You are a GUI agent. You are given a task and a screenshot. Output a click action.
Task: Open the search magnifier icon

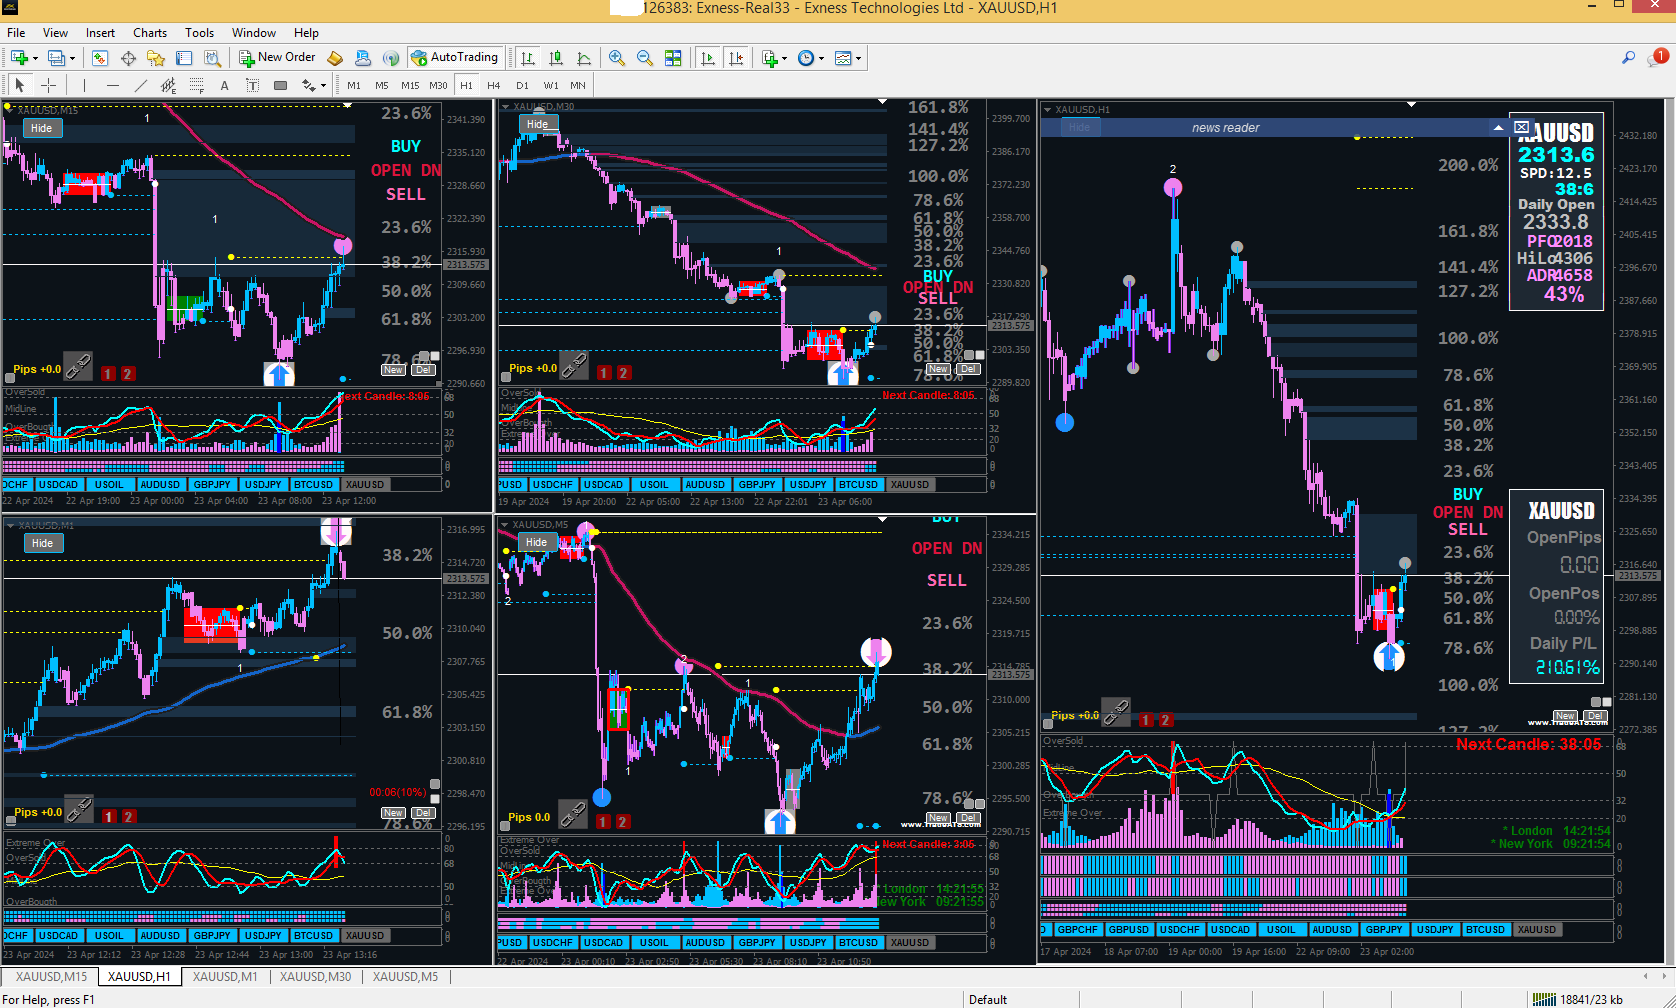pyautogui.click(x=1628, y=58)
